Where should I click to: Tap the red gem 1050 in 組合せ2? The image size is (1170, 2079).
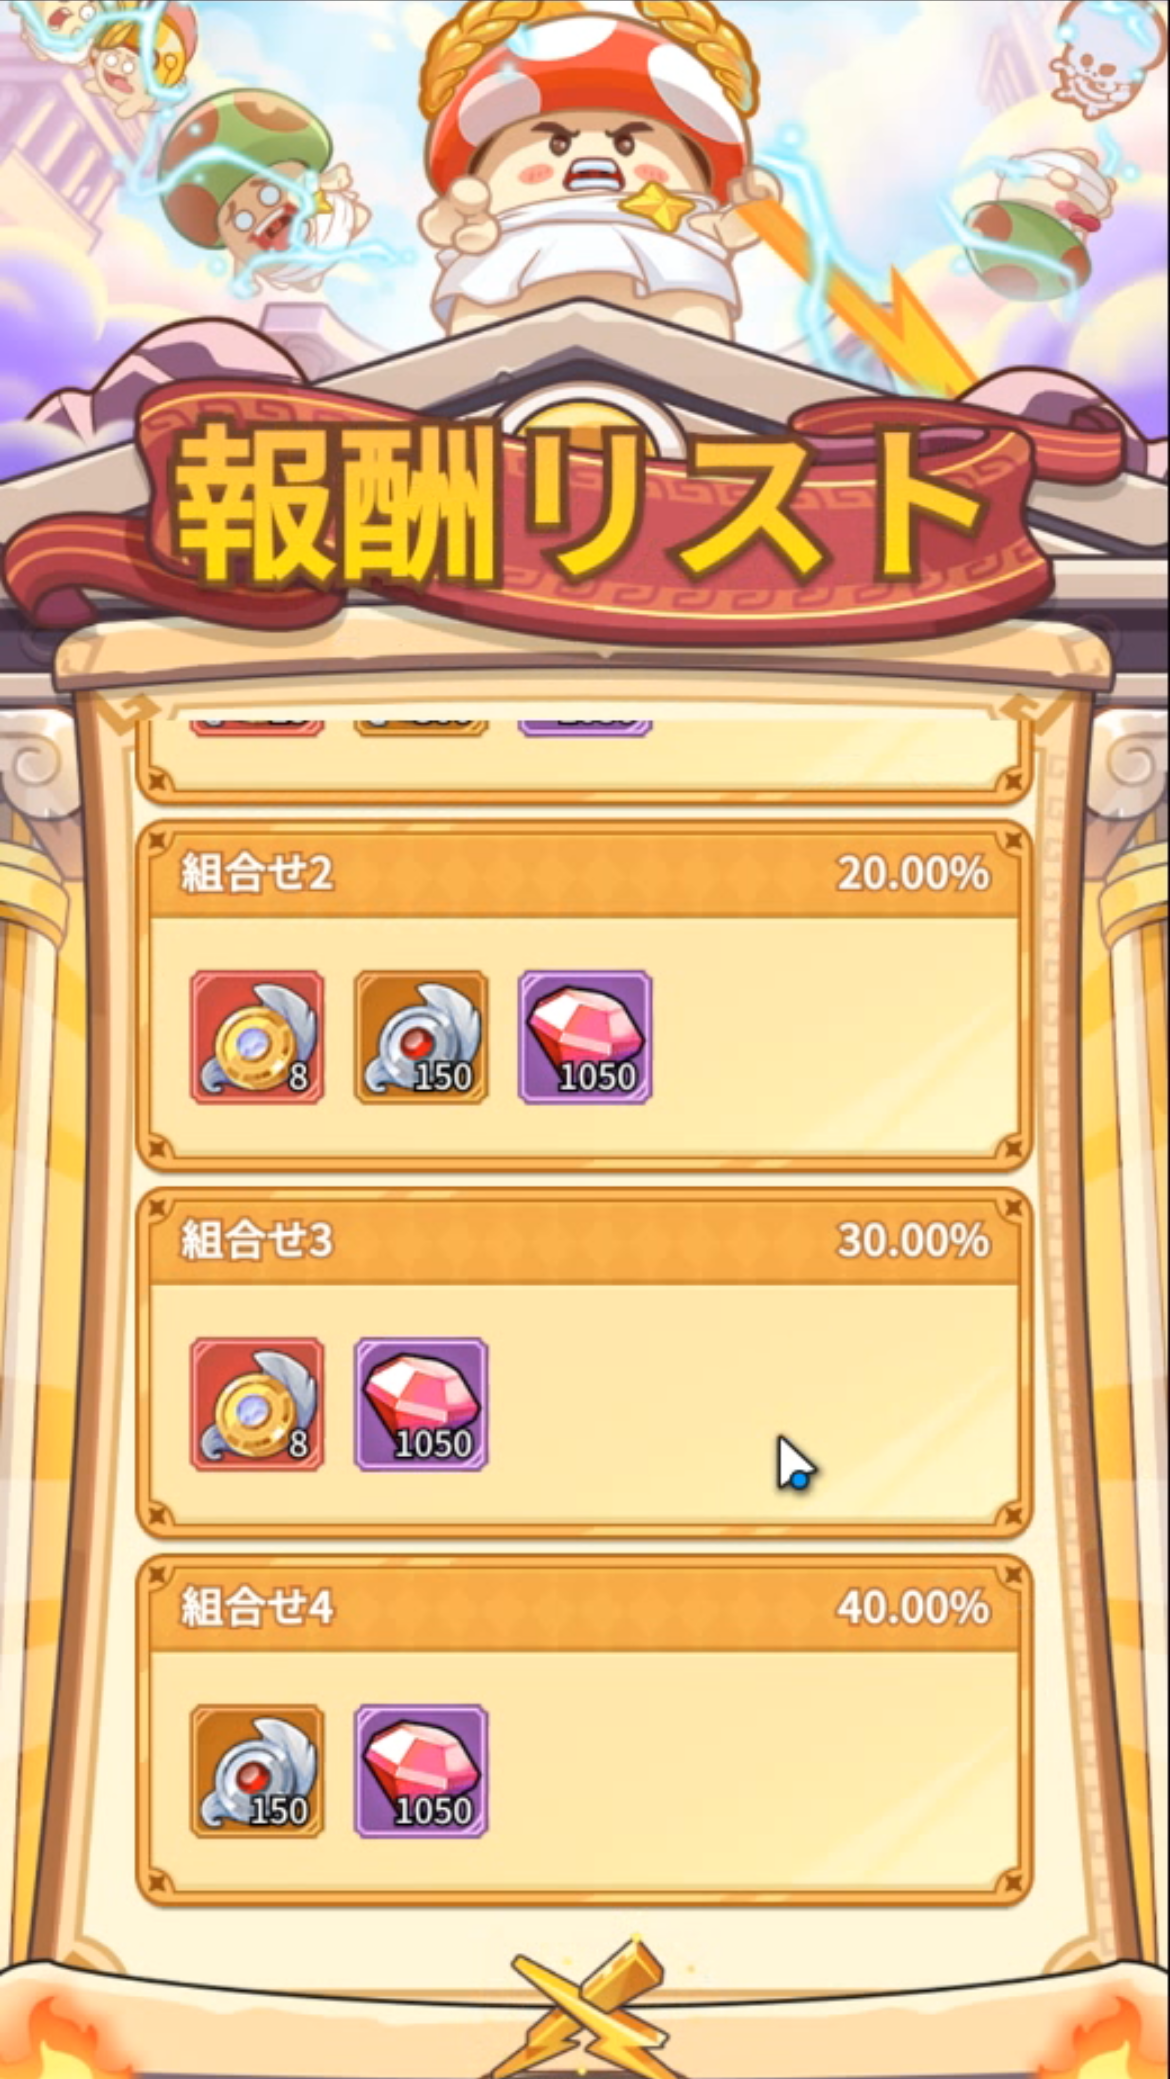click(x=585, y=1037)
